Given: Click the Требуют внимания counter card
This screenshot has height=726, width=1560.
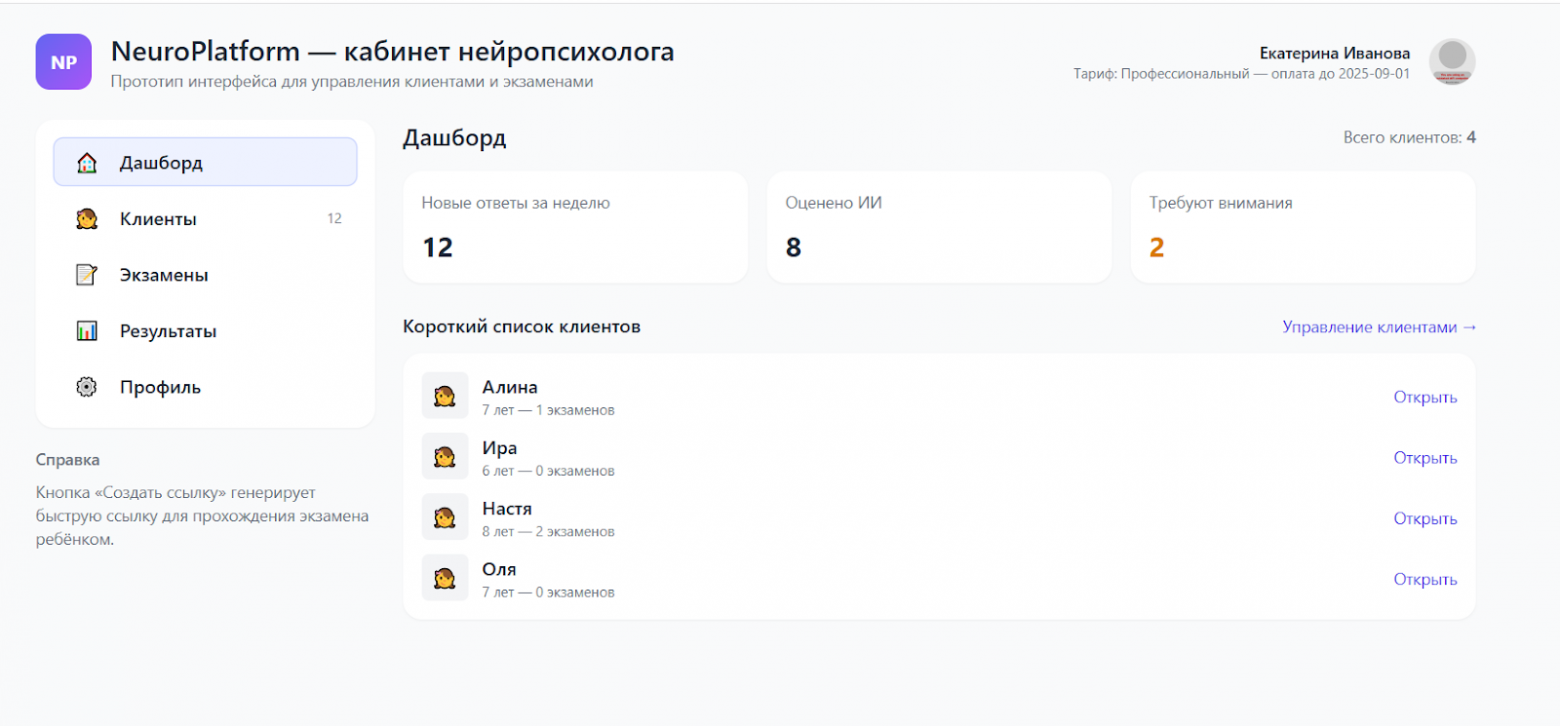Looking at the screenshot, I should (1302, 226).
